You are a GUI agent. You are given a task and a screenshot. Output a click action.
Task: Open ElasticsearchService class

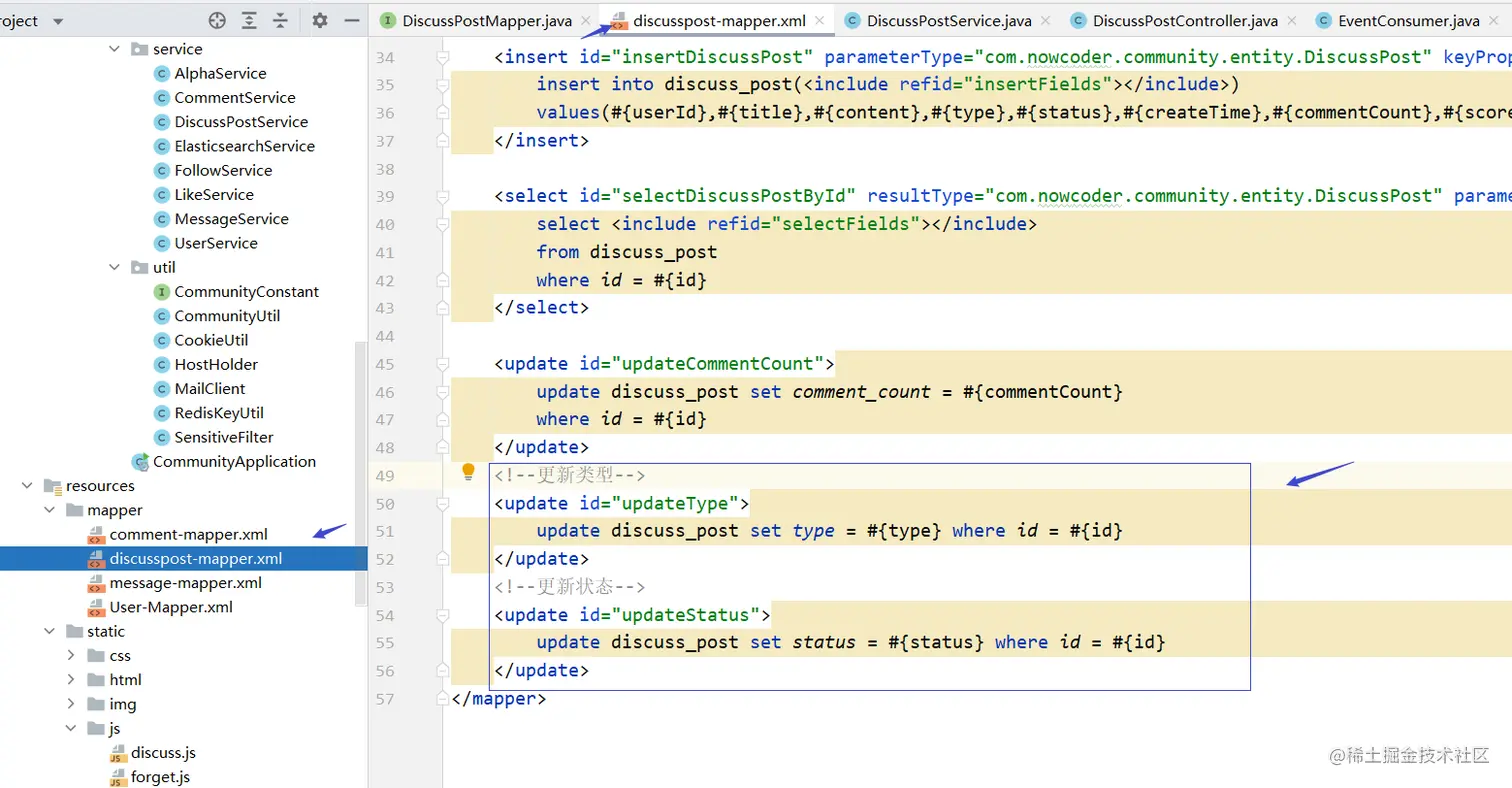(x=244, y=146)
